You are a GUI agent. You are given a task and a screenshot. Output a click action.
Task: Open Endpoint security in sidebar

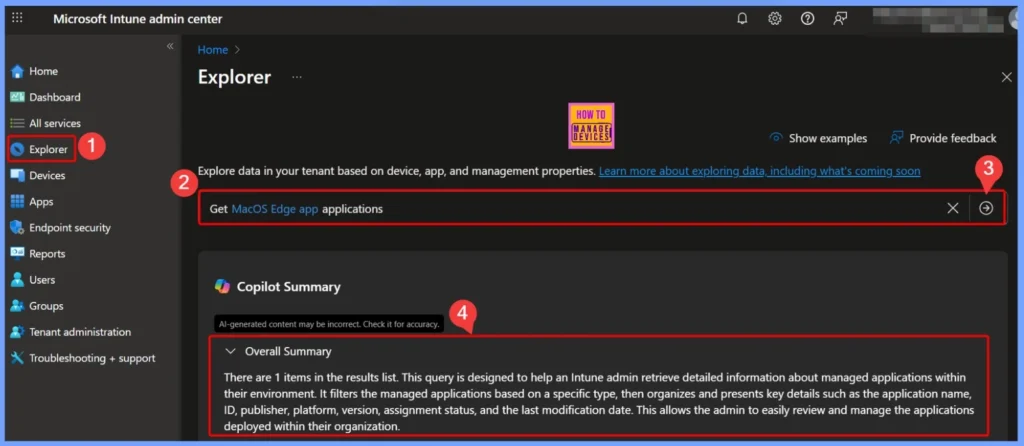pos(70,228)
